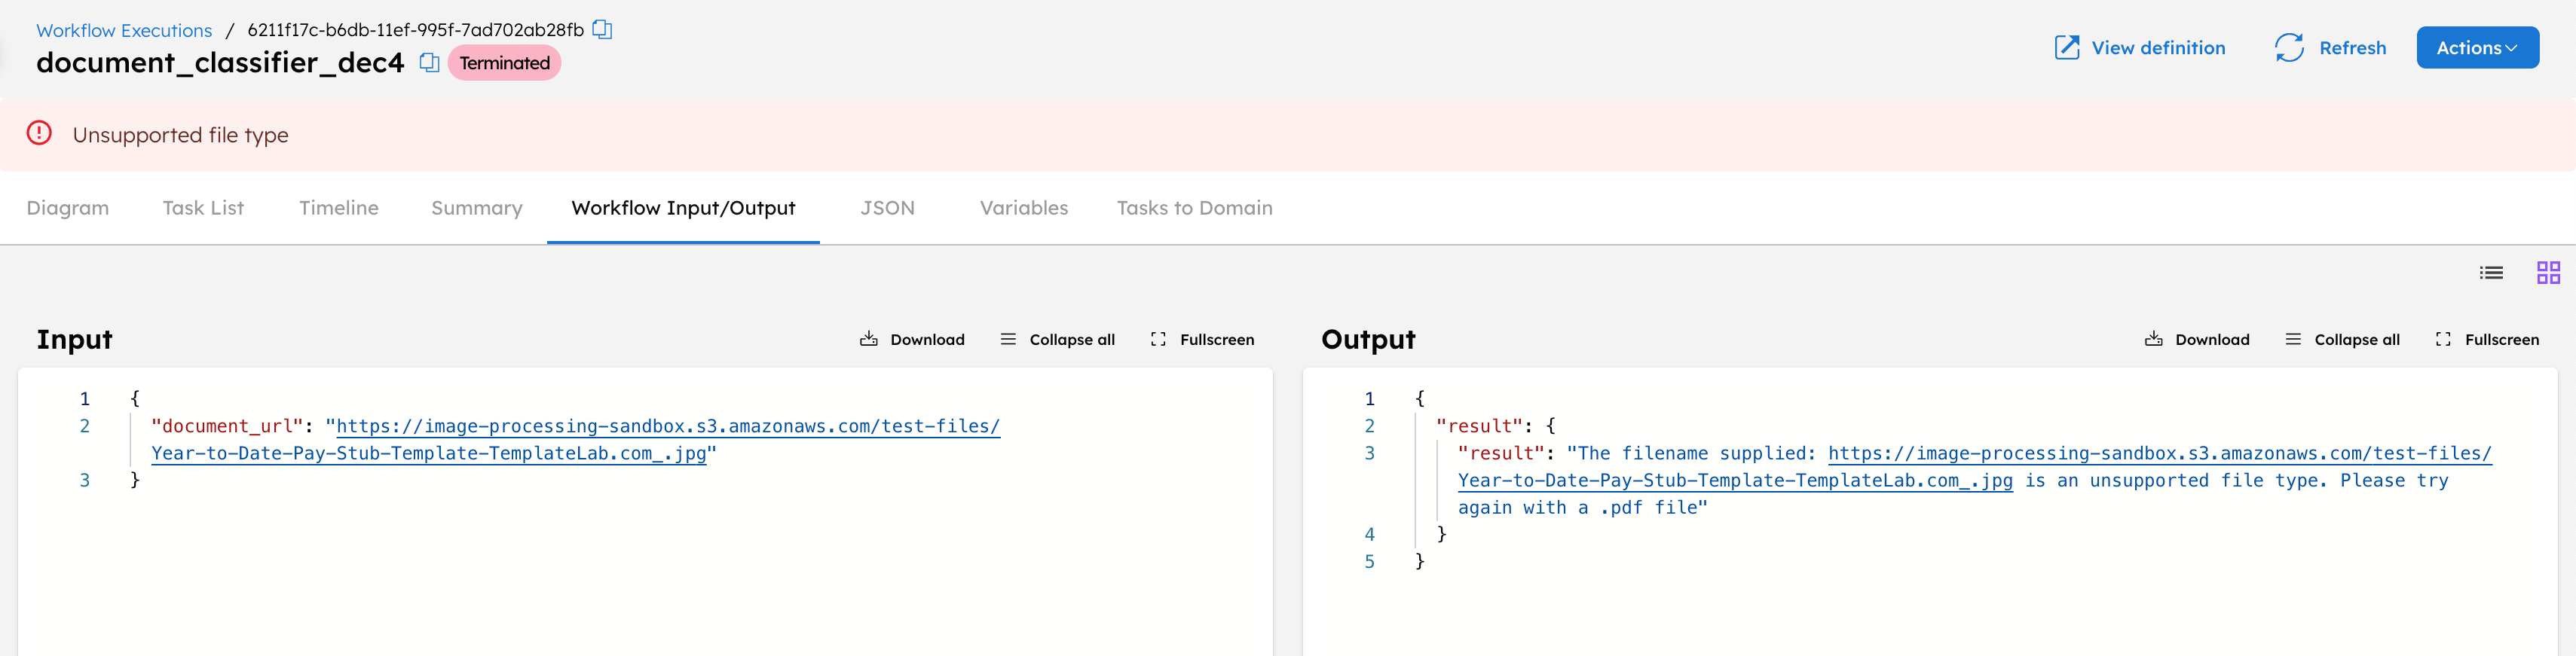
Task: Go to the JSON tab
Action: click(887, 208)
